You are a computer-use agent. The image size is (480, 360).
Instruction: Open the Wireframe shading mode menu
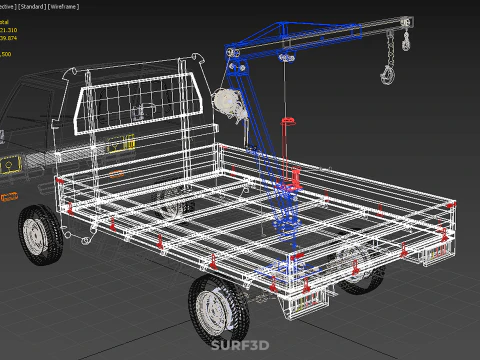(63, 7)
